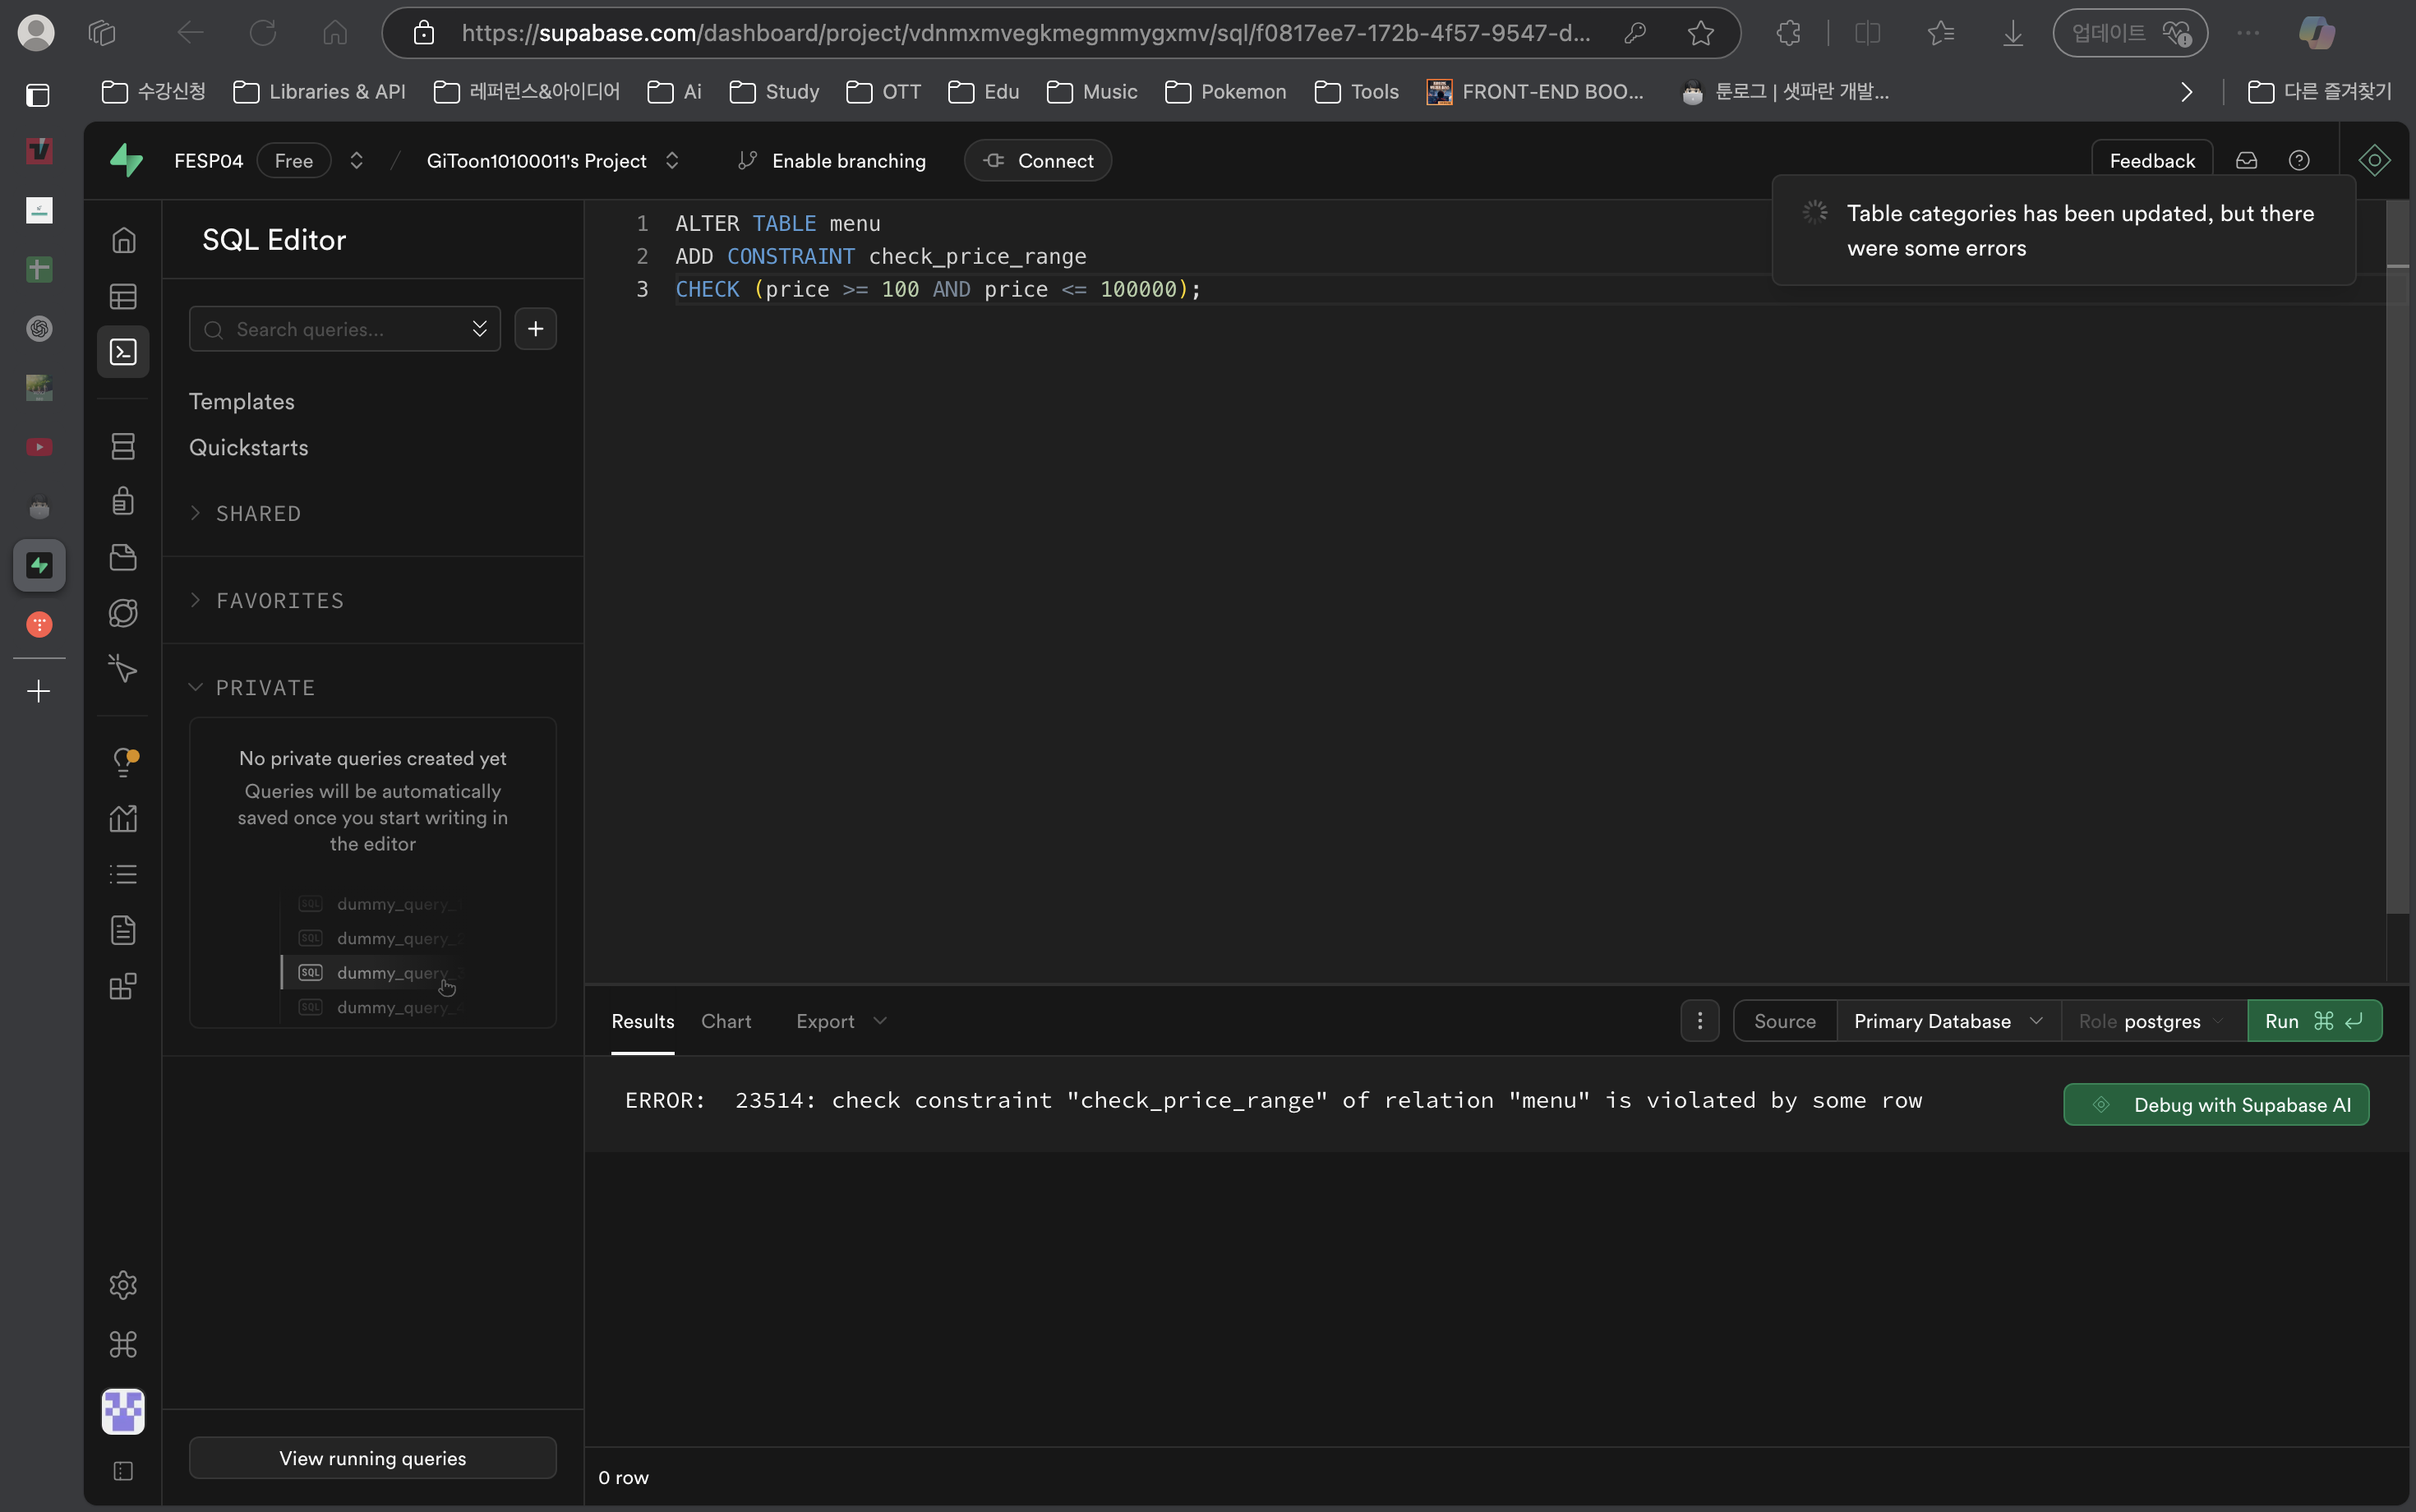
Task: Open the Realtime cursor icon
Action: (123, 668)
